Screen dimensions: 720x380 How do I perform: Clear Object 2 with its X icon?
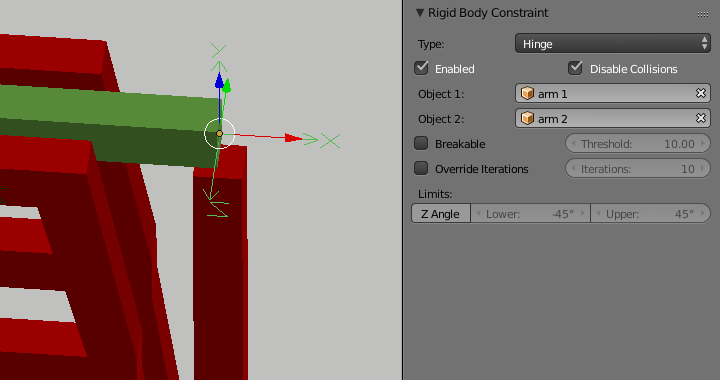[x=701, y=118]
